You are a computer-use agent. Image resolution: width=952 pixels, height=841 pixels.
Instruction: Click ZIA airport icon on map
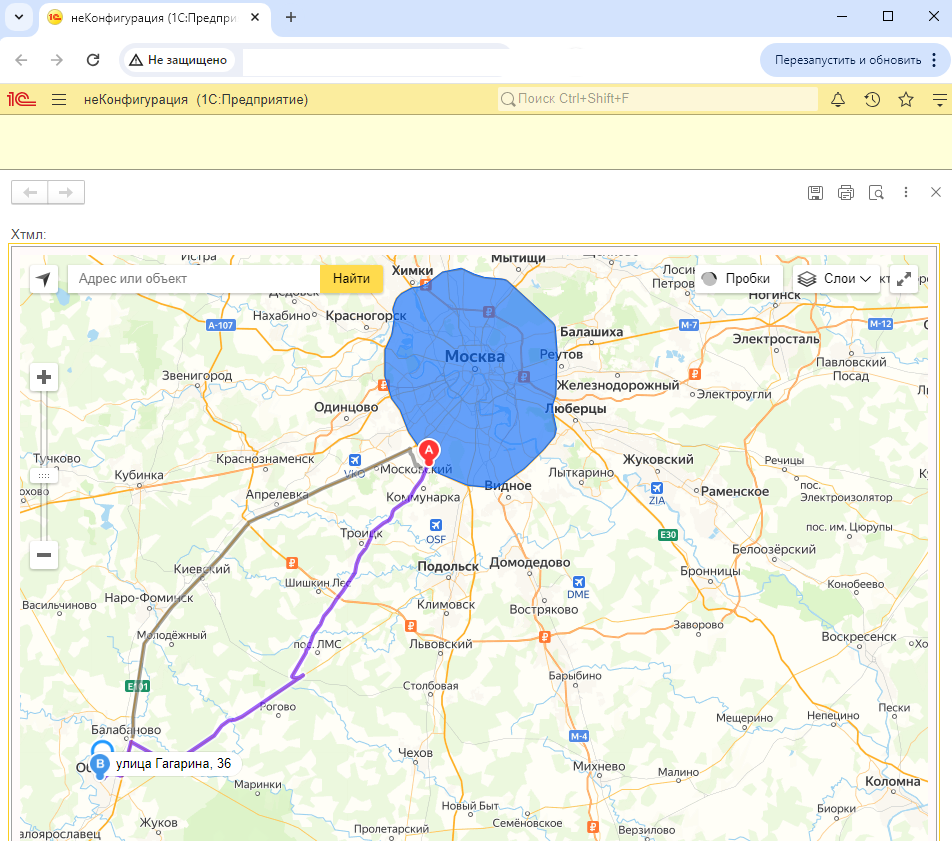tap(656, 488)
